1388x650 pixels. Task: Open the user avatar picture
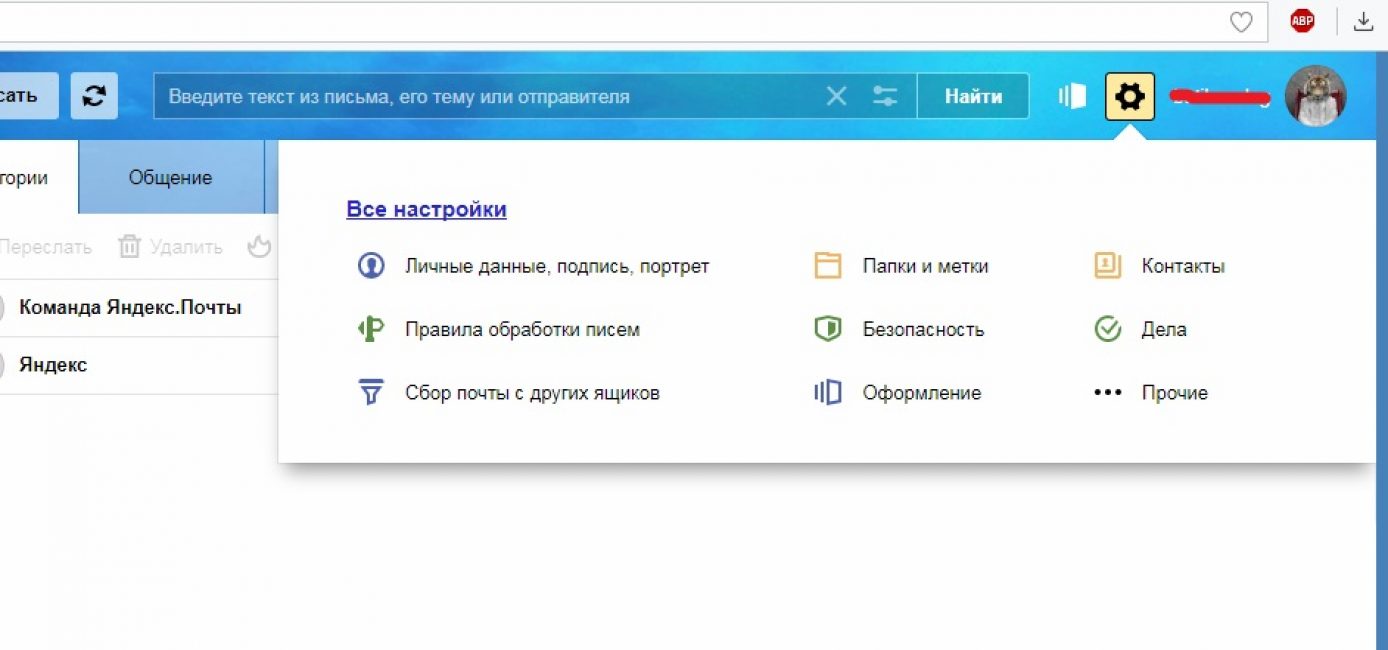(1315, 96)
